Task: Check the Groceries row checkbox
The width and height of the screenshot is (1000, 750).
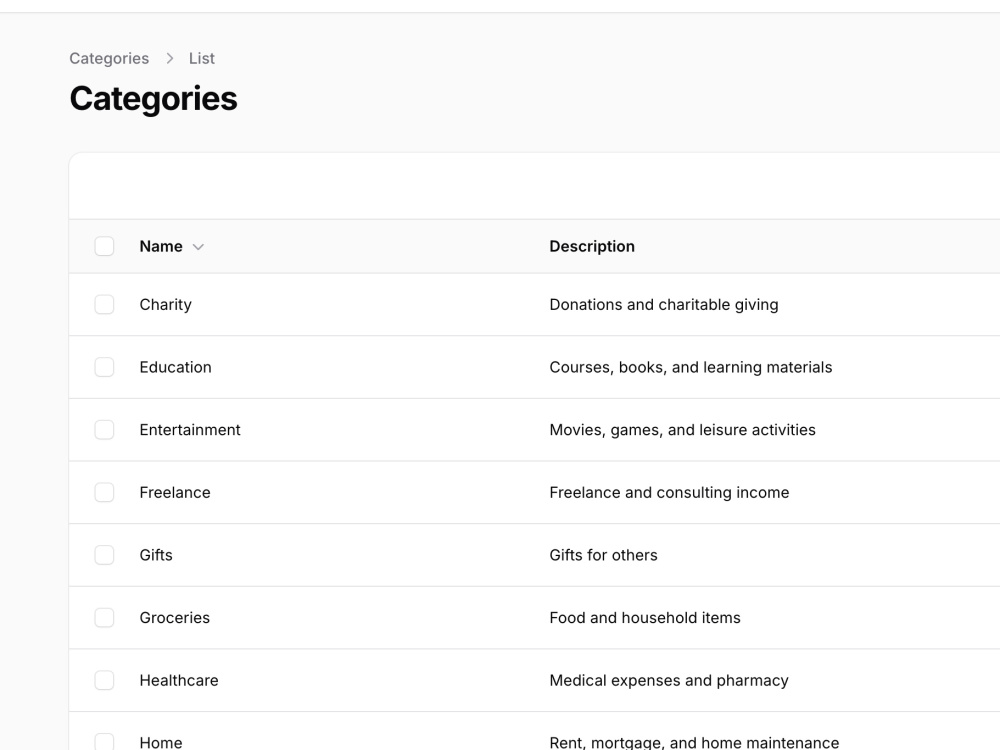Action: [105, 617]
